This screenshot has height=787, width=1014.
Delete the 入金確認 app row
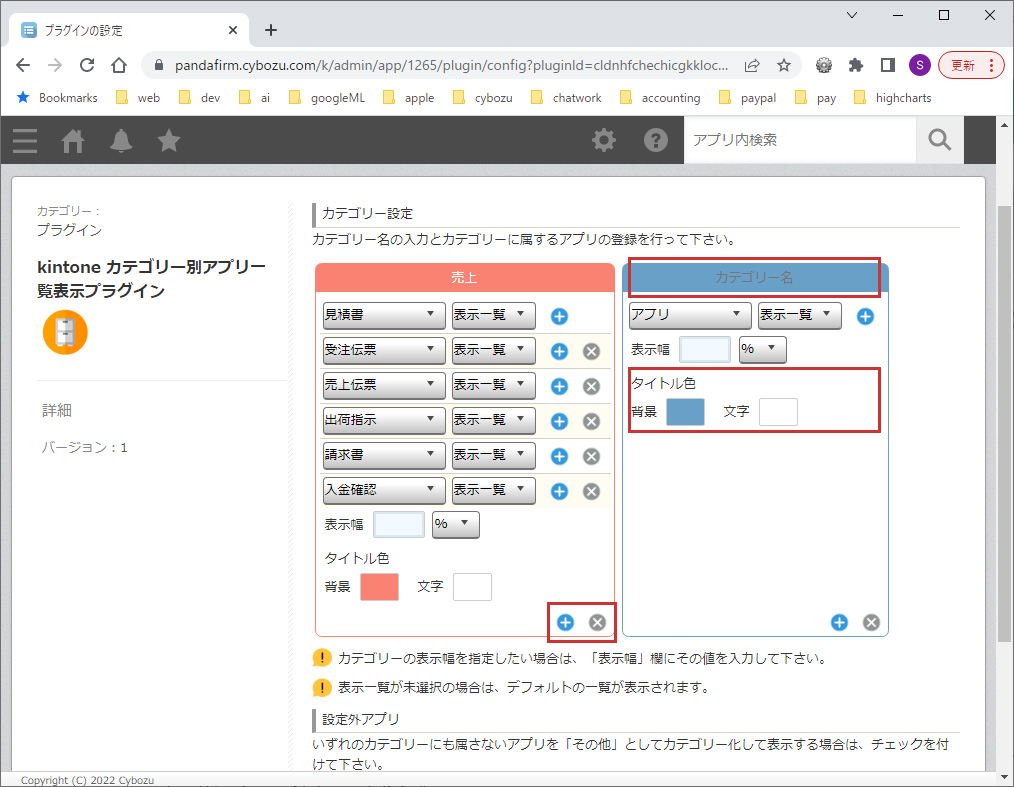[591, 491]
